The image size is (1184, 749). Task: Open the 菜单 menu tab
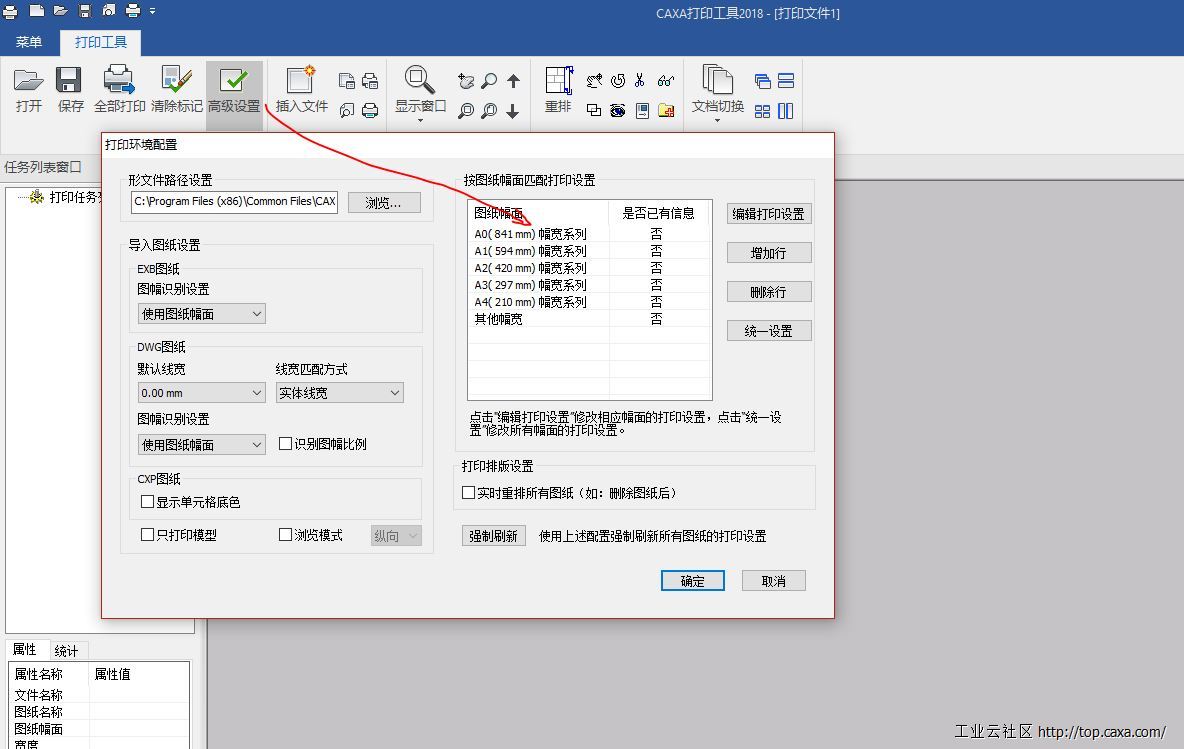pos(29,42)
